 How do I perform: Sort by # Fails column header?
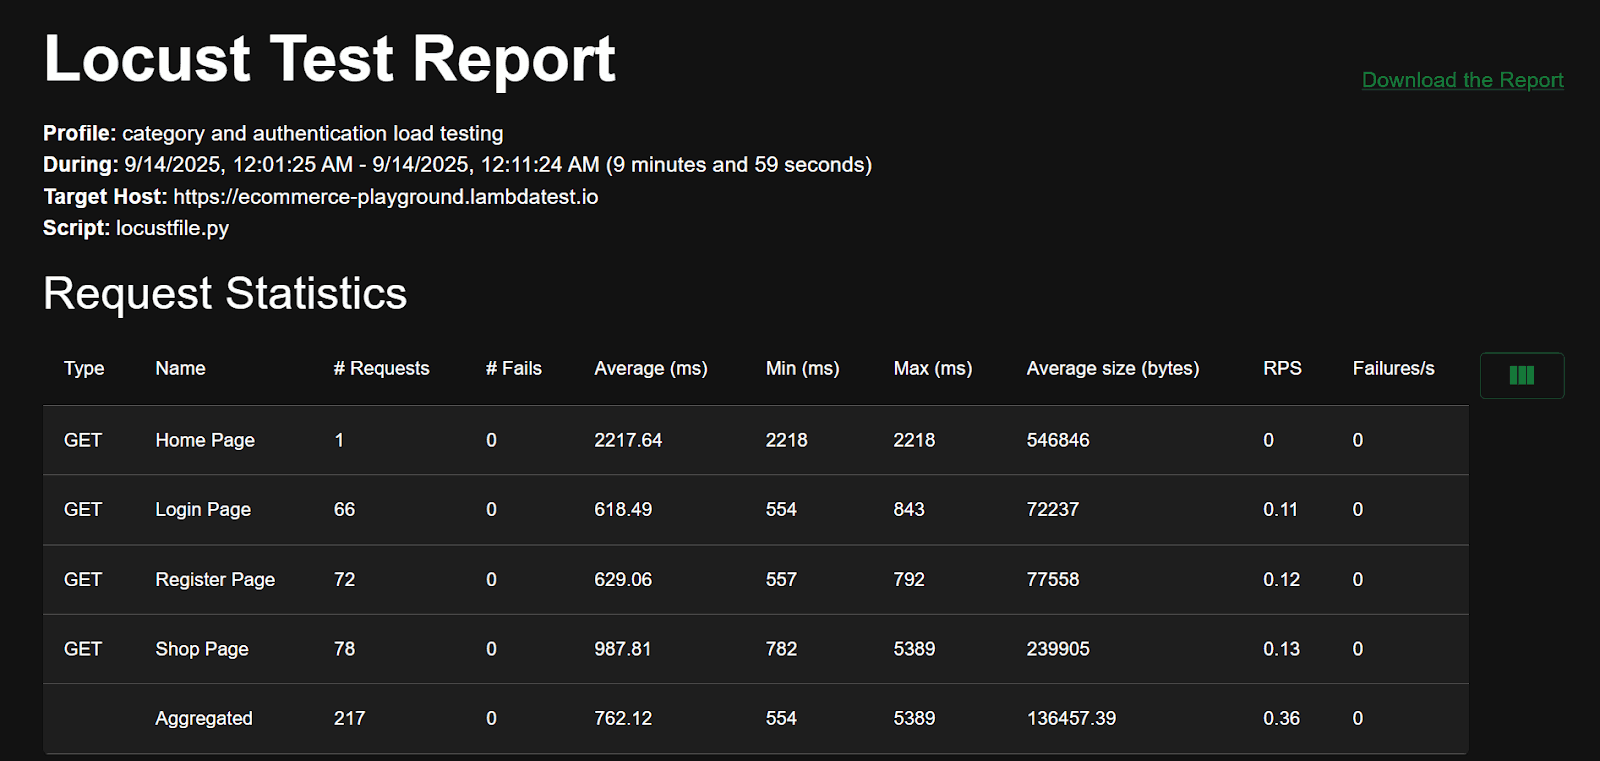pos(513,368)
